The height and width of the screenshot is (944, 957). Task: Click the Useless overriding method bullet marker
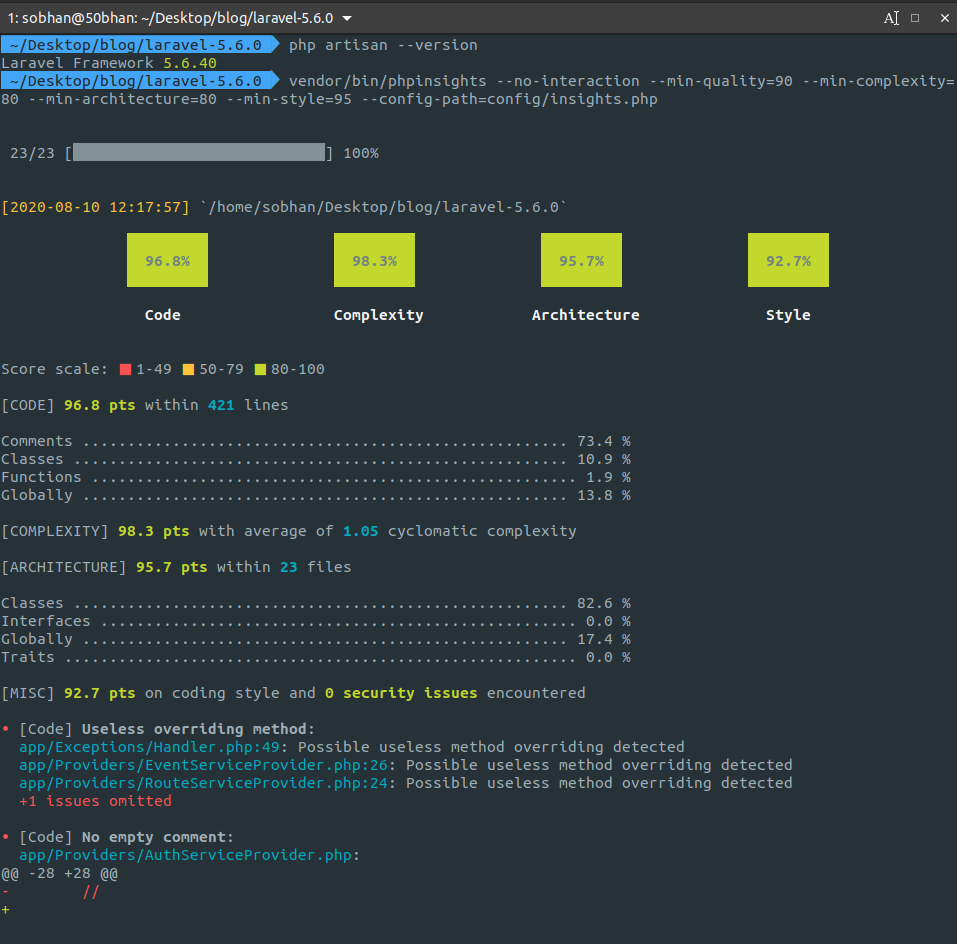[8, 728]
